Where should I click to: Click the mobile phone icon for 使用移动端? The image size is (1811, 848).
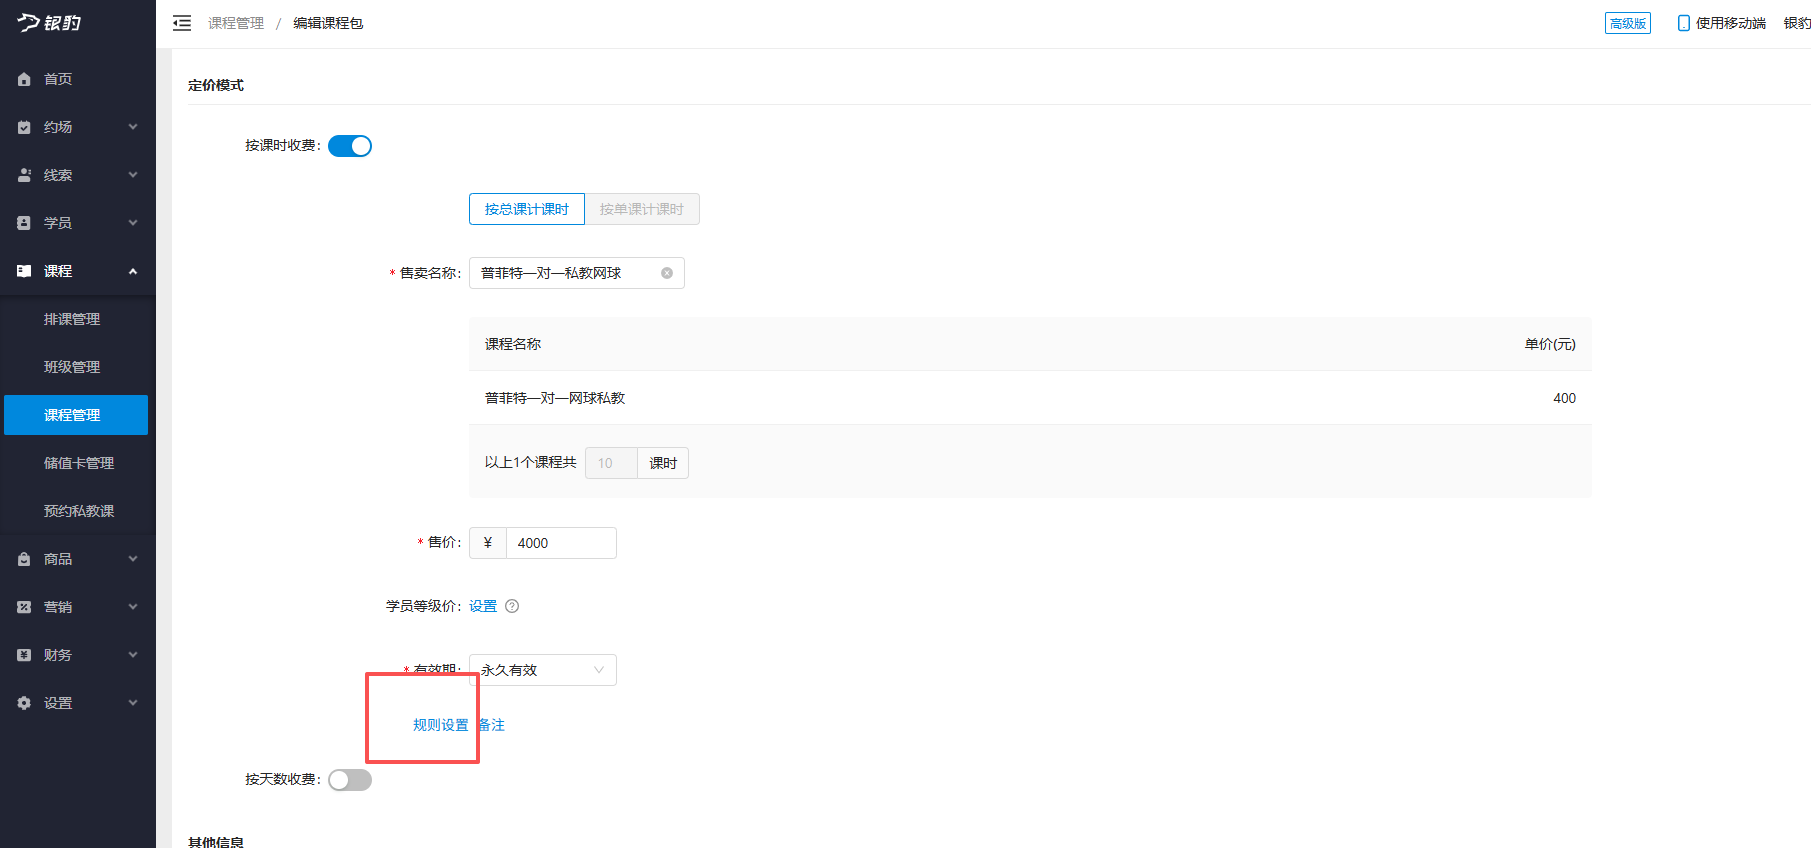point(1684,23)
